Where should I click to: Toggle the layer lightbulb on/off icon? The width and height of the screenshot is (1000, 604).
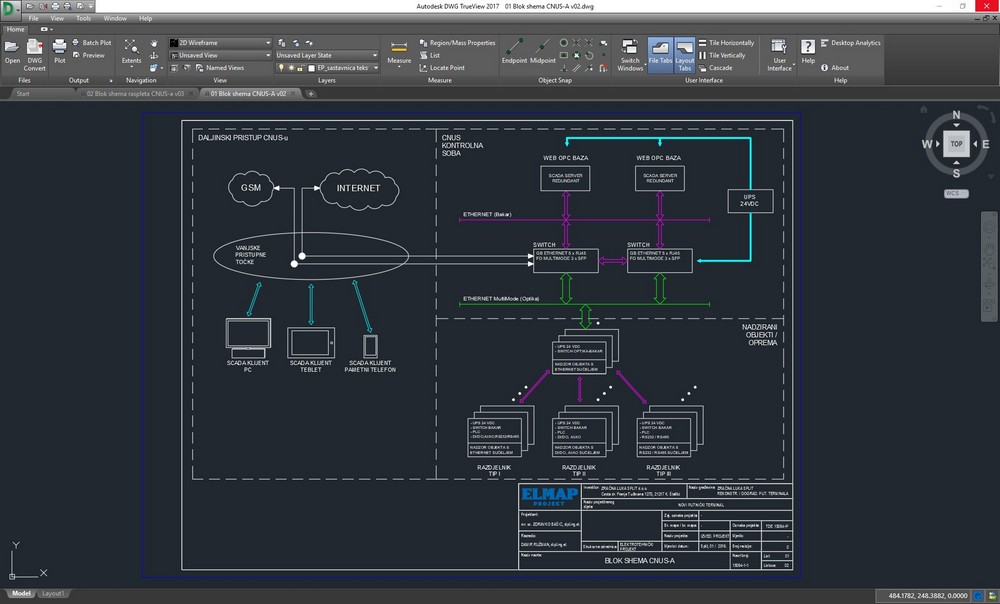pyautogui.click(x=283, y=68)
